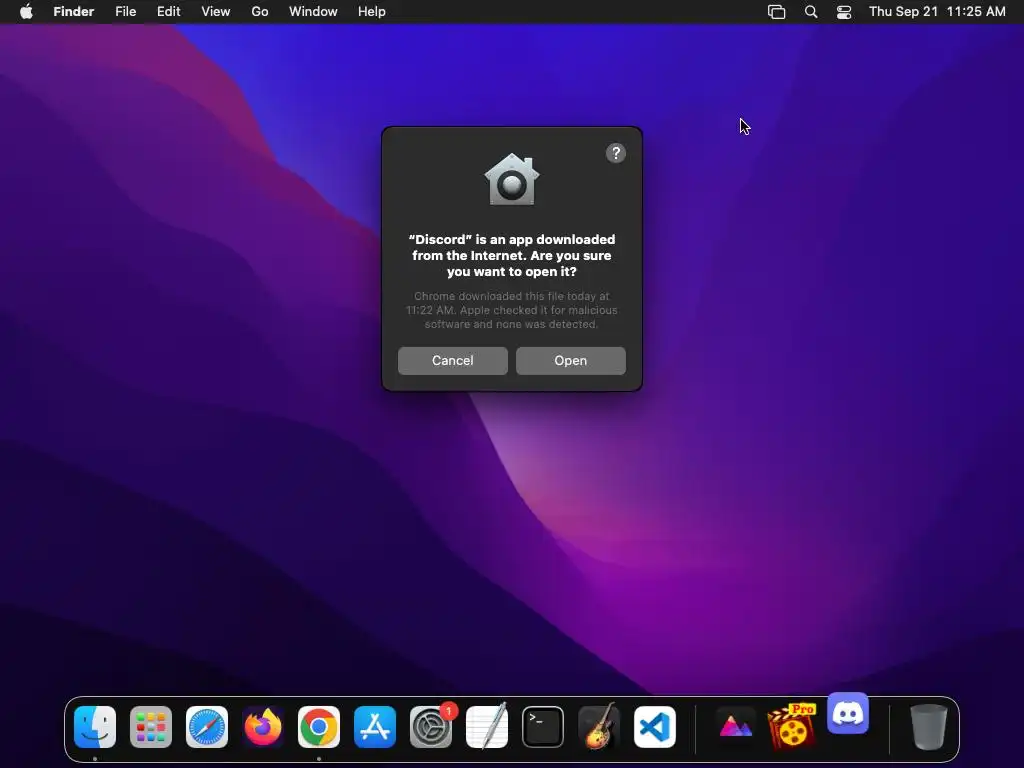Open the Trash in the dock
The image size is (1024, 768).
(928, 727)
